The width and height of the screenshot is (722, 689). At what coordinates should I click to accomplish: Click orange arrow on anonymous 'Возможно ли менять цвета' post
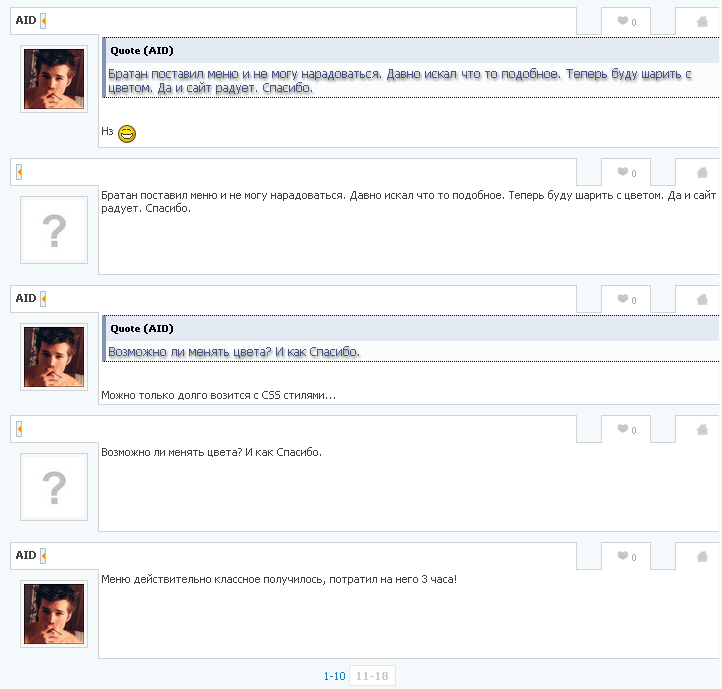19,429
